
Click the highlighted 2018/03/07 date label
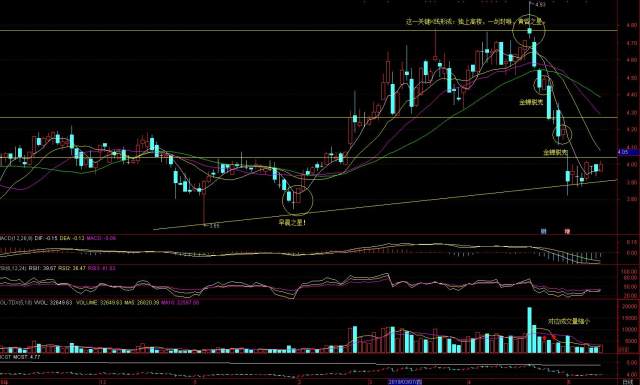tap(405, 382)
